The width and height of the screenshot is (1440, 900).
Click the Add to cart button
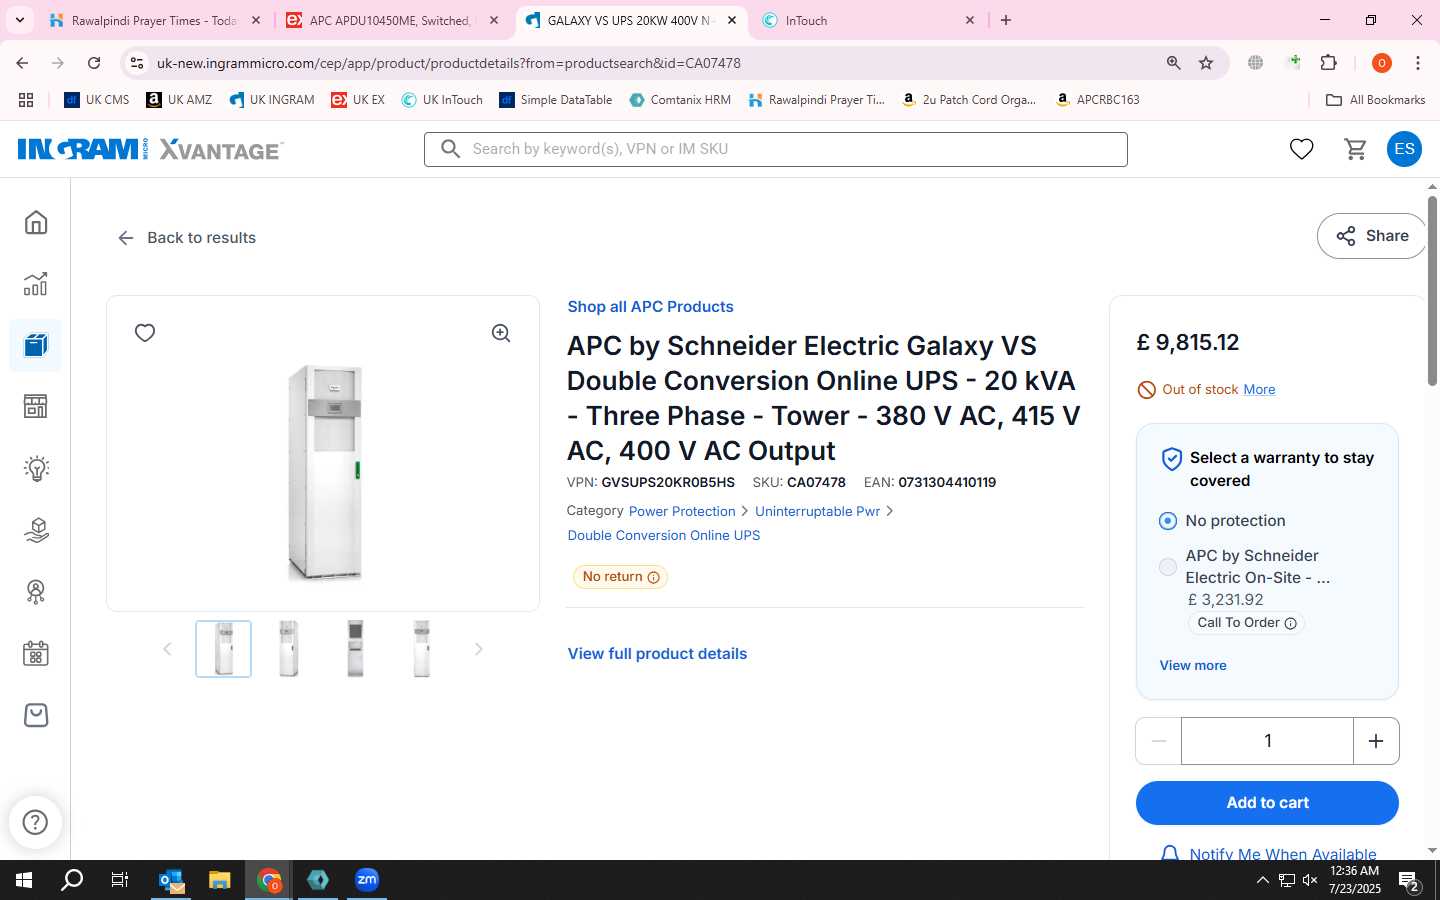(1267, 803)
